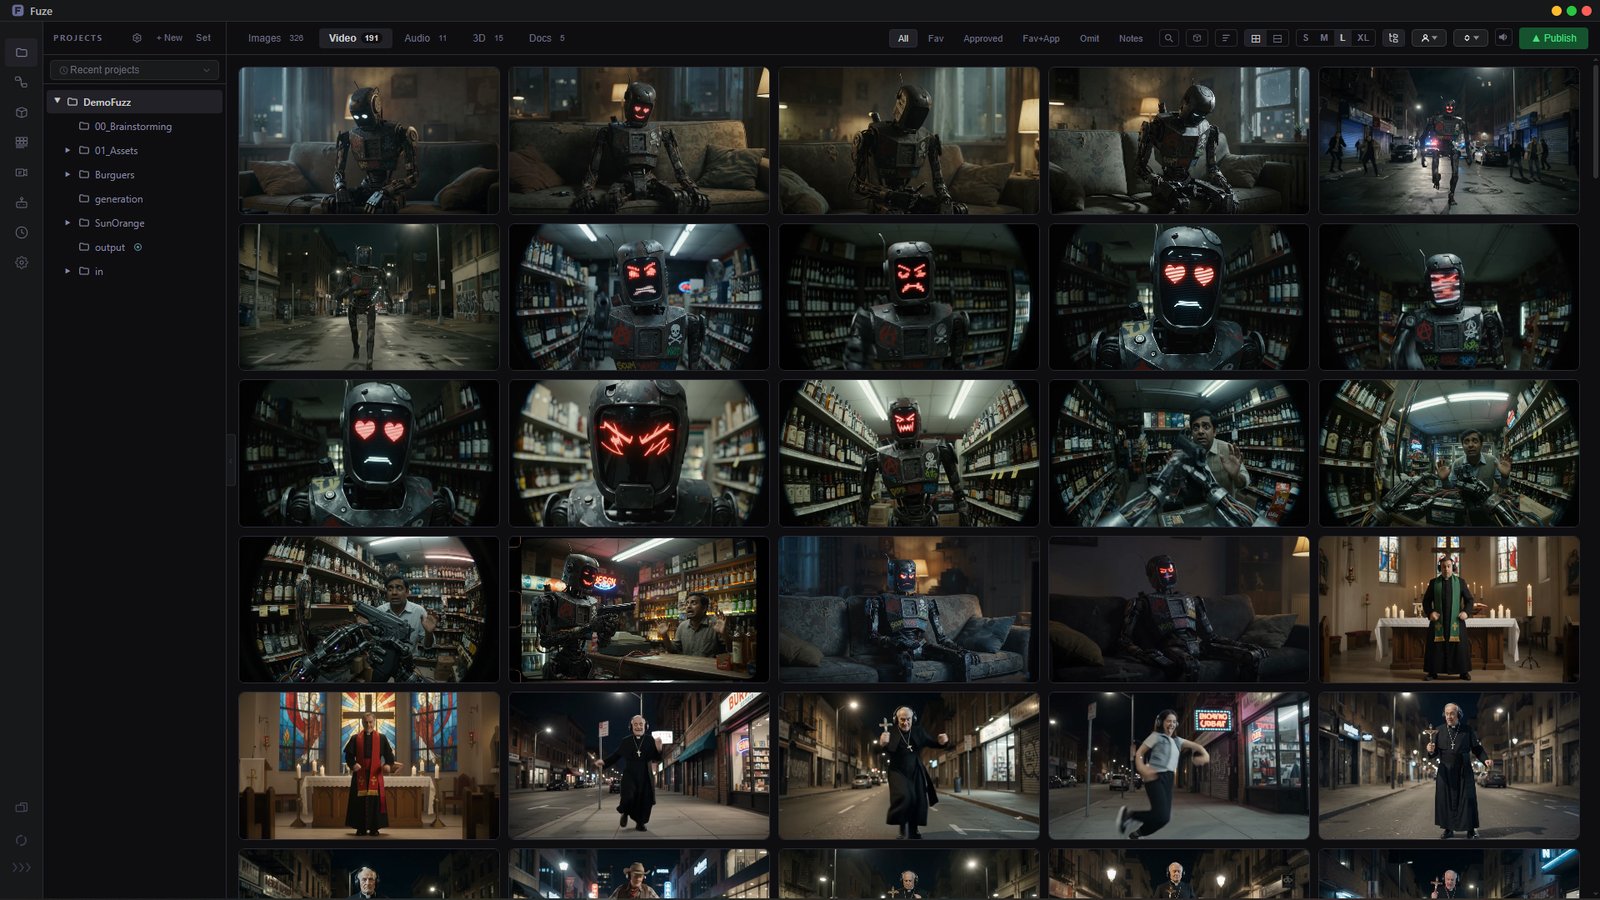Open the settings gear in left sidebar
This screenshot has height=900, width=1600.
coord(21,262)
